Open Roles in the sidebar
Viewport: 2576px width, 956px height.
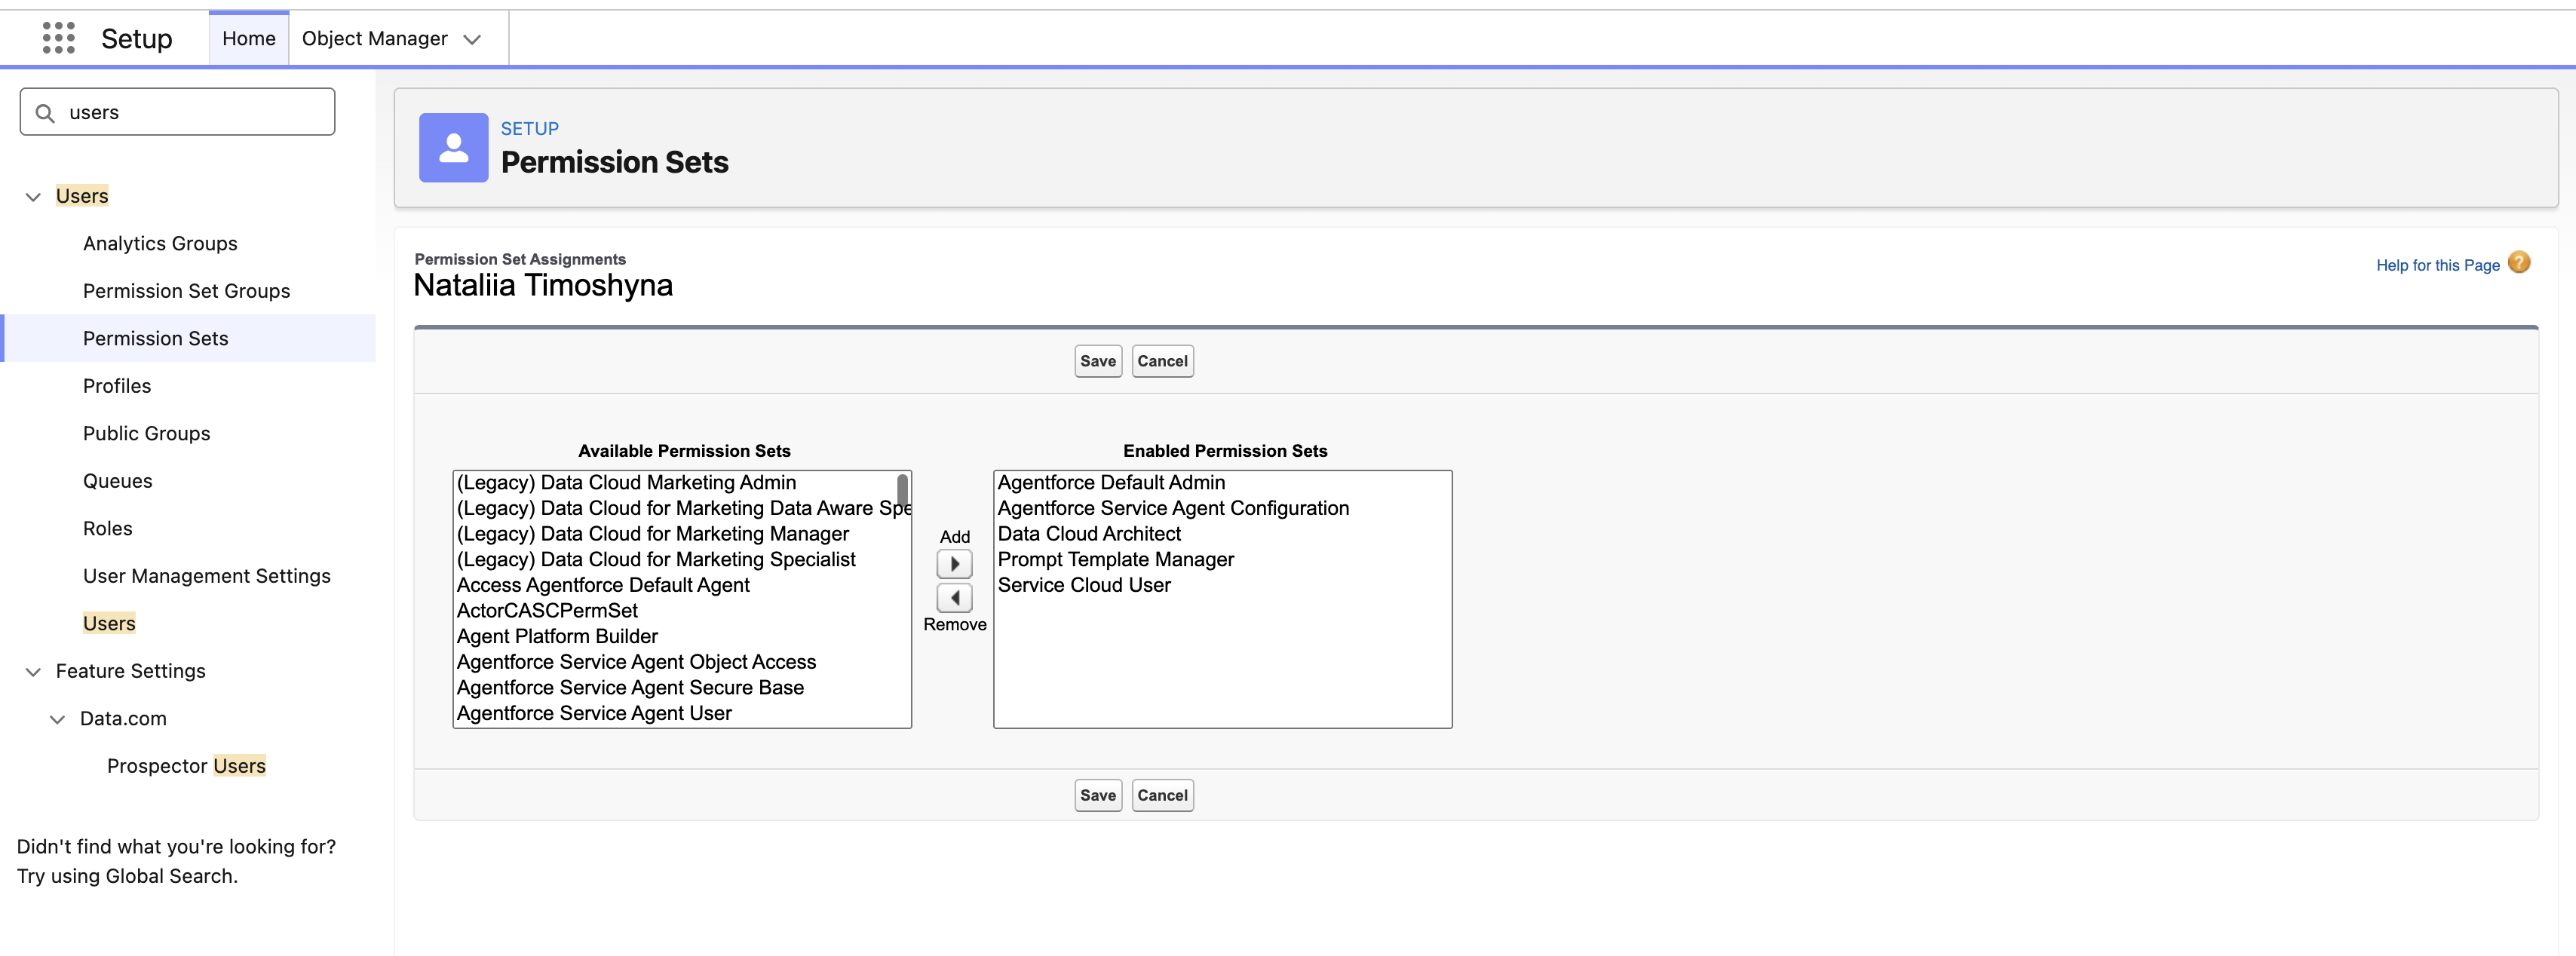click(x=108, y=528)
